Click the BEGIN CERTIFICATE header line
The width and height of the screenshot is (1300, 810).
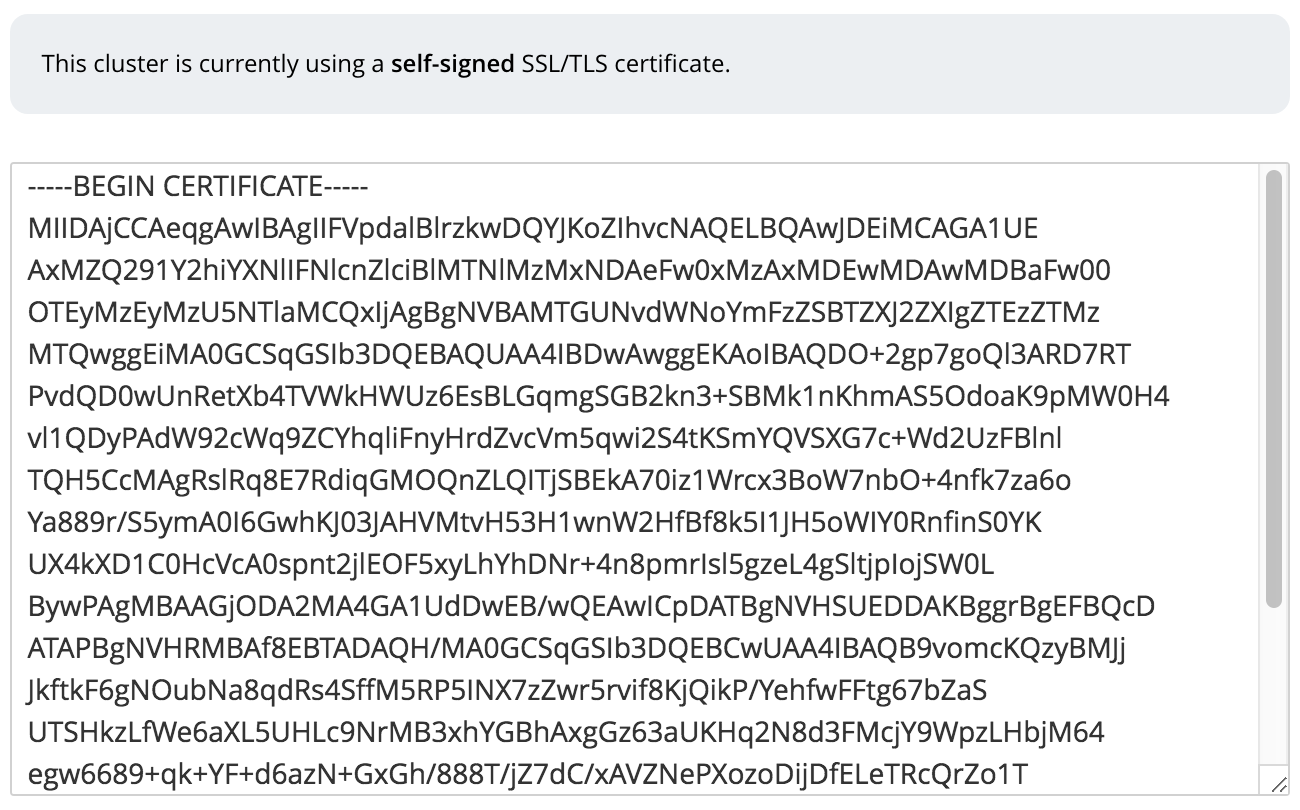[x=198, y=187]
